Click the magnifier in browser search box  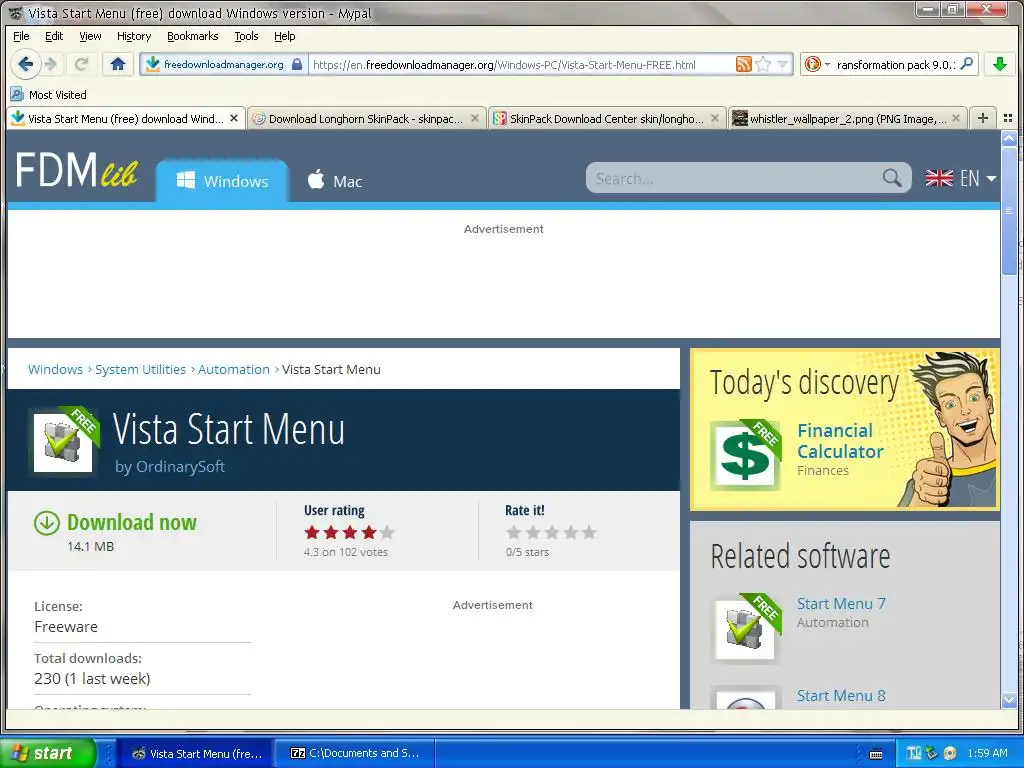click(x=967, y=63)
